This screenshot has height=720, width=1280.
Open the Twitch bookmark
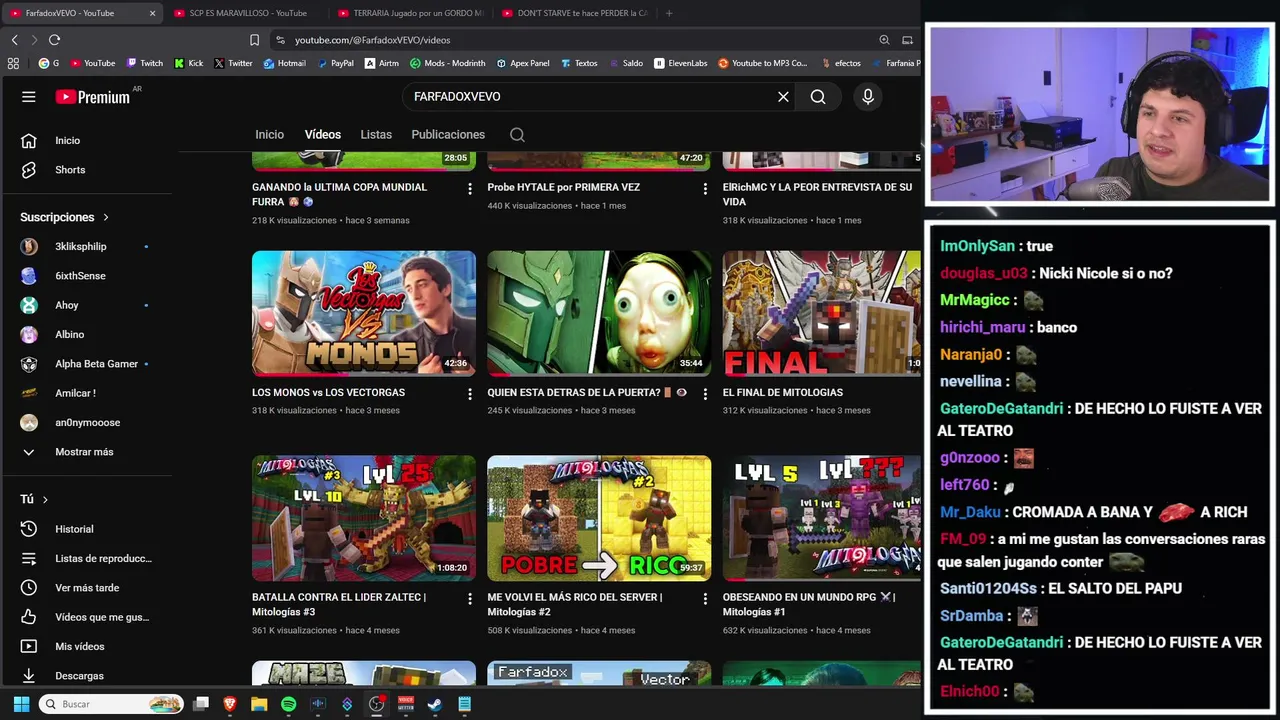tap(145, 63)
